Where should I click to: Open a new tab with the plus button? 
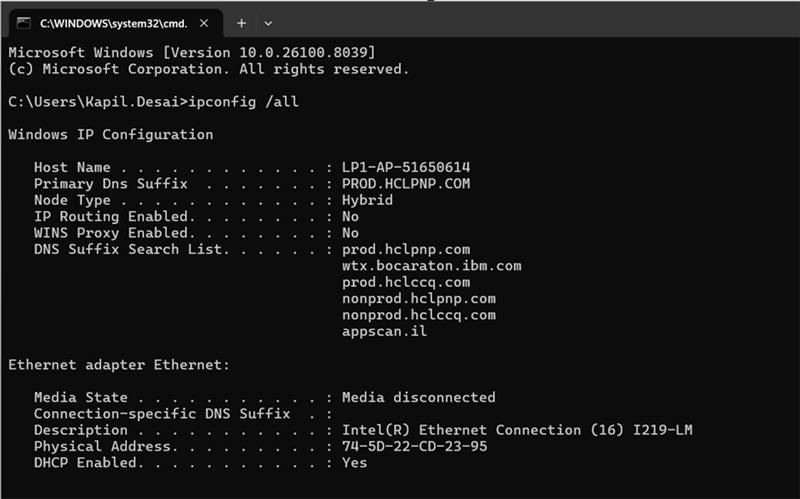click(241, 22)
